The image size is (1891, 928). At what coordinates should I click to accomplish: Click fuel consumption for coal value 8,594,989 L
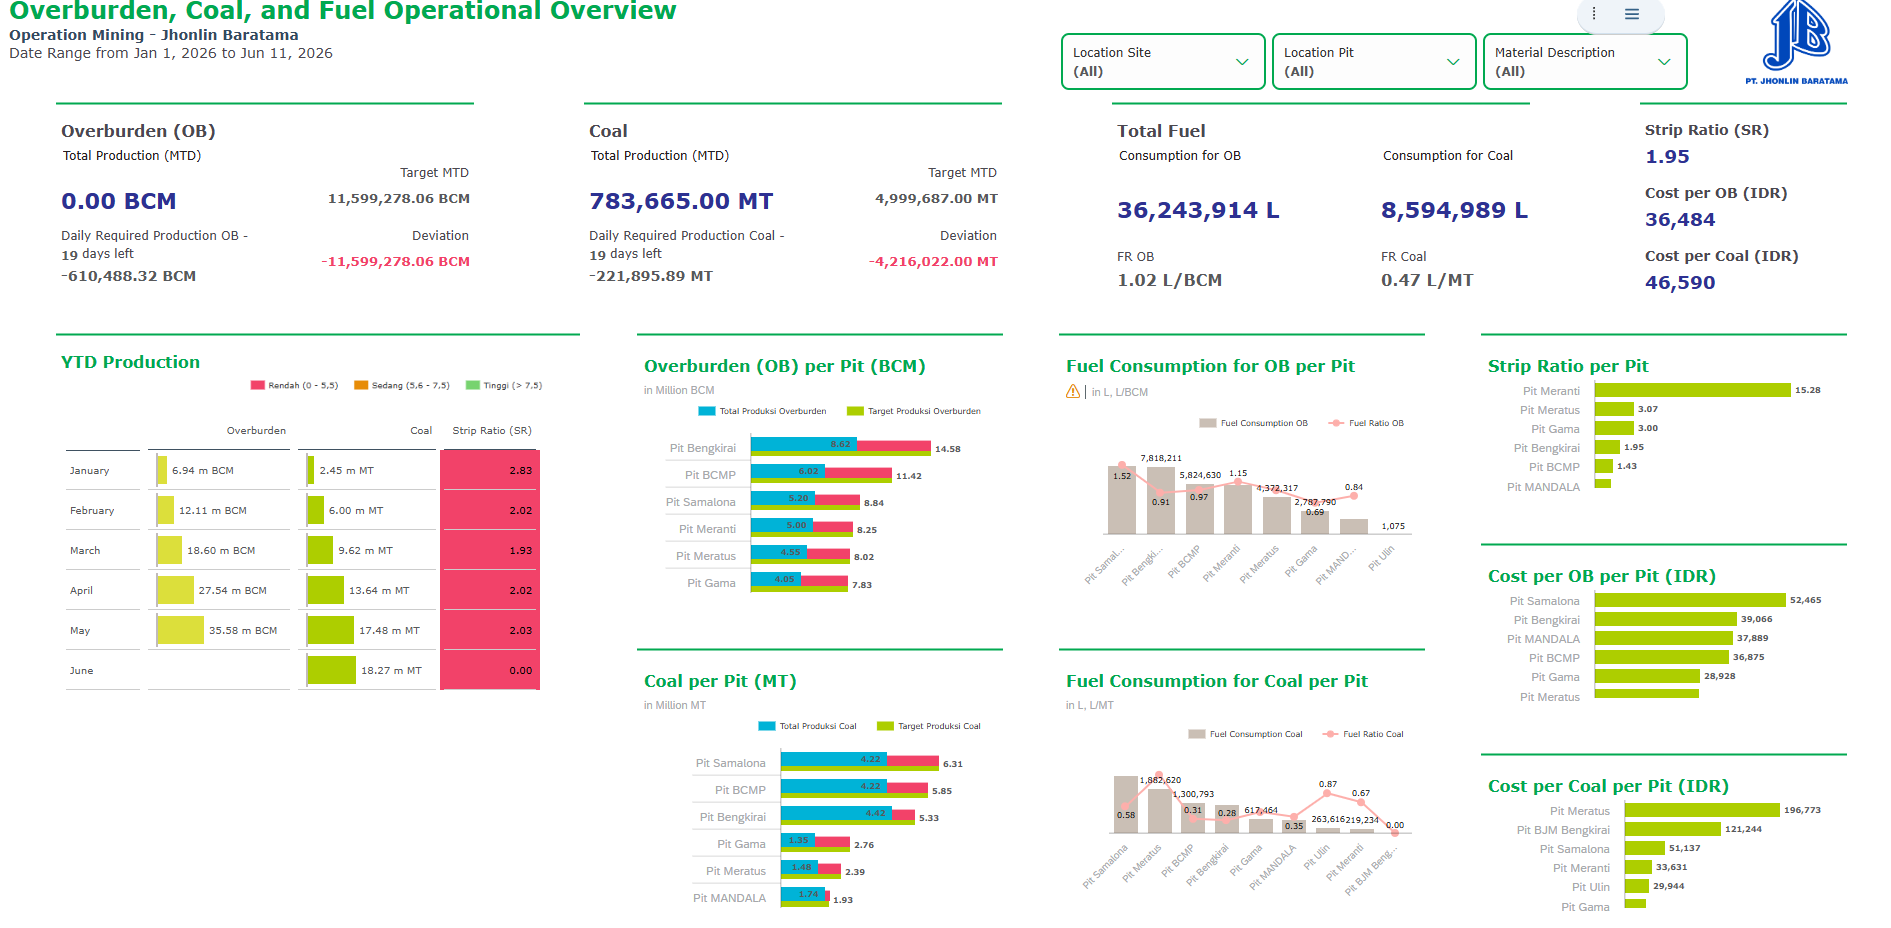(x=1454, y=210)
